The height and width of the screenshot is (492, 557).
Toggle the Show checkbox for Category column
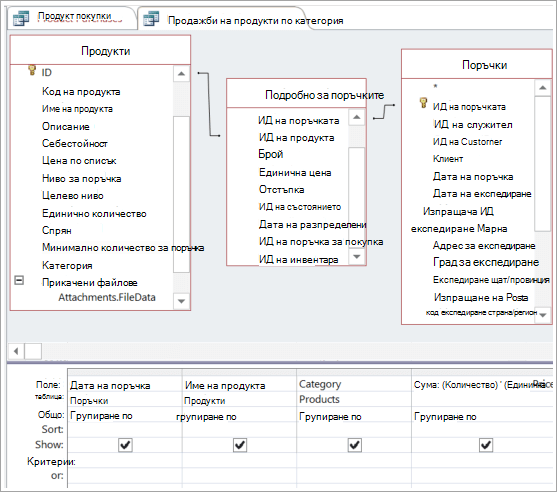point(355,445)
